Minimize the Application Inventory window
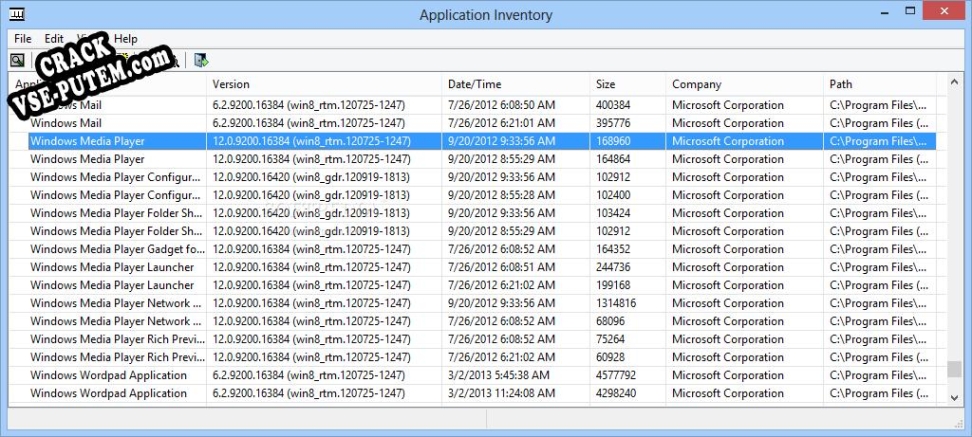The width and height of the screenshot is (972, 437). (884, 11)
